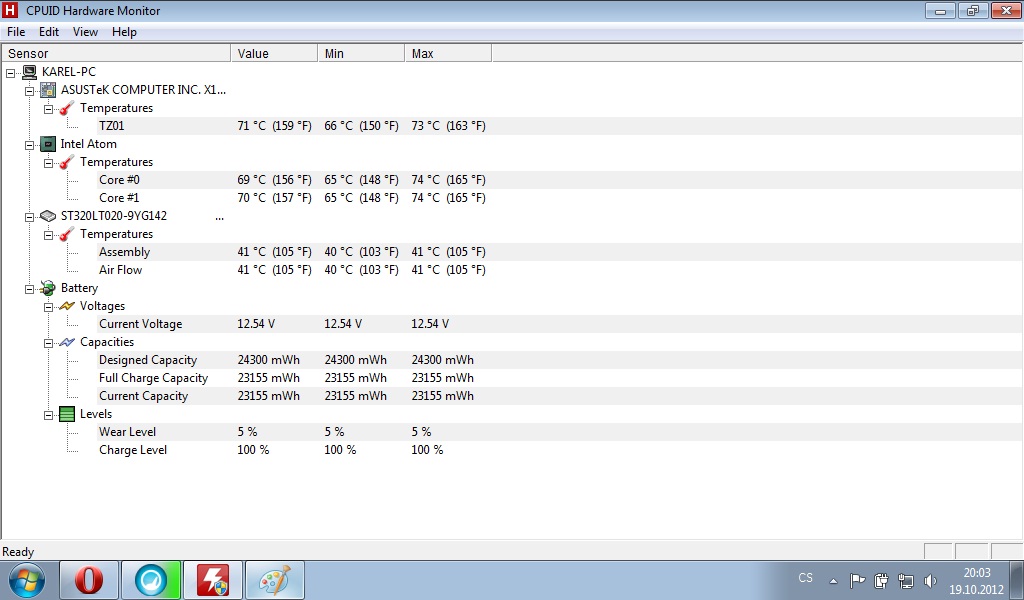Click the thermometer icon under Intel Atom

[67, 163]
